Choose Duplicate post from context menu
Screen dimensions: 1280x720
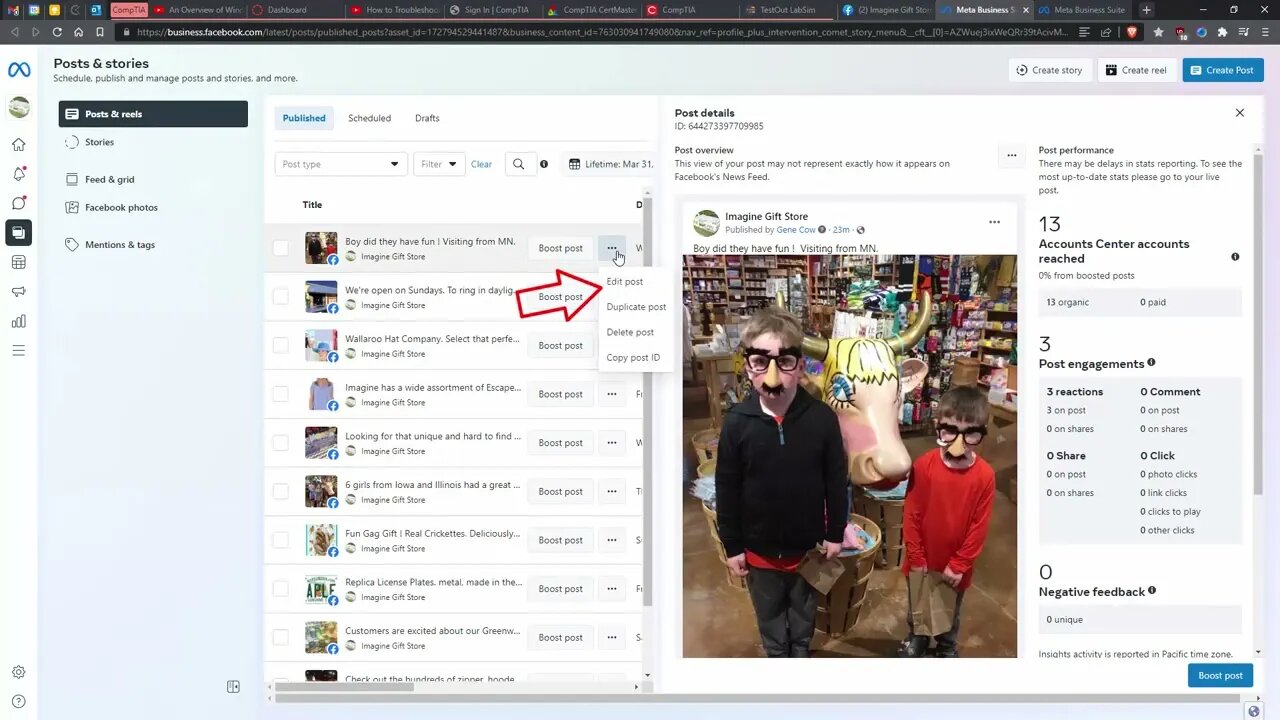(x=636, y=307)
